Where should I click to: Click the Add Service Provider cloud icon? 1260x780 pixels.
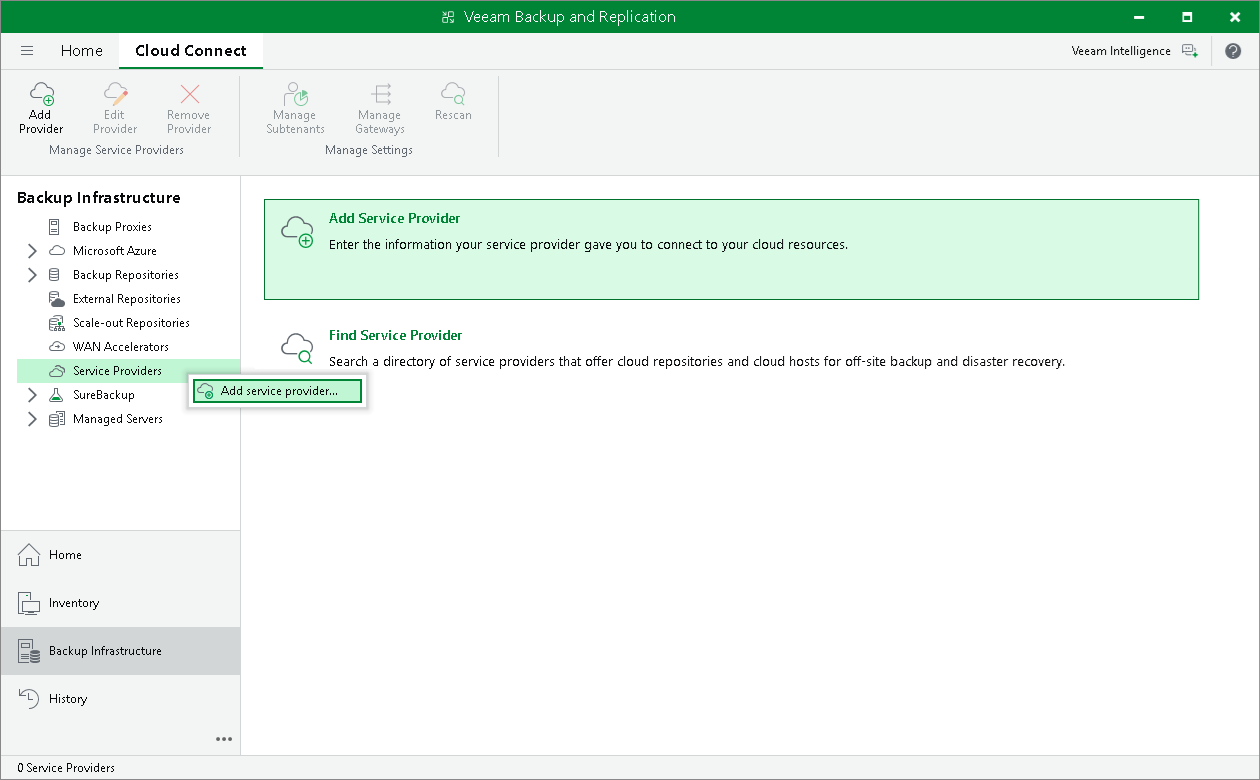(x=297, y=232)
